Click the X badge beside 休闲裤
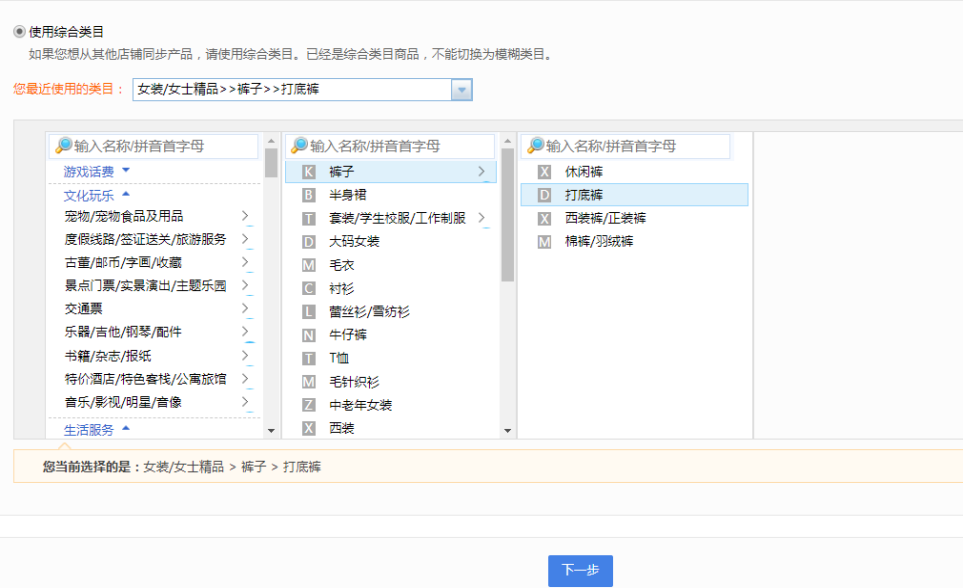Screen dimensions: 963x588 click(544, 171)
